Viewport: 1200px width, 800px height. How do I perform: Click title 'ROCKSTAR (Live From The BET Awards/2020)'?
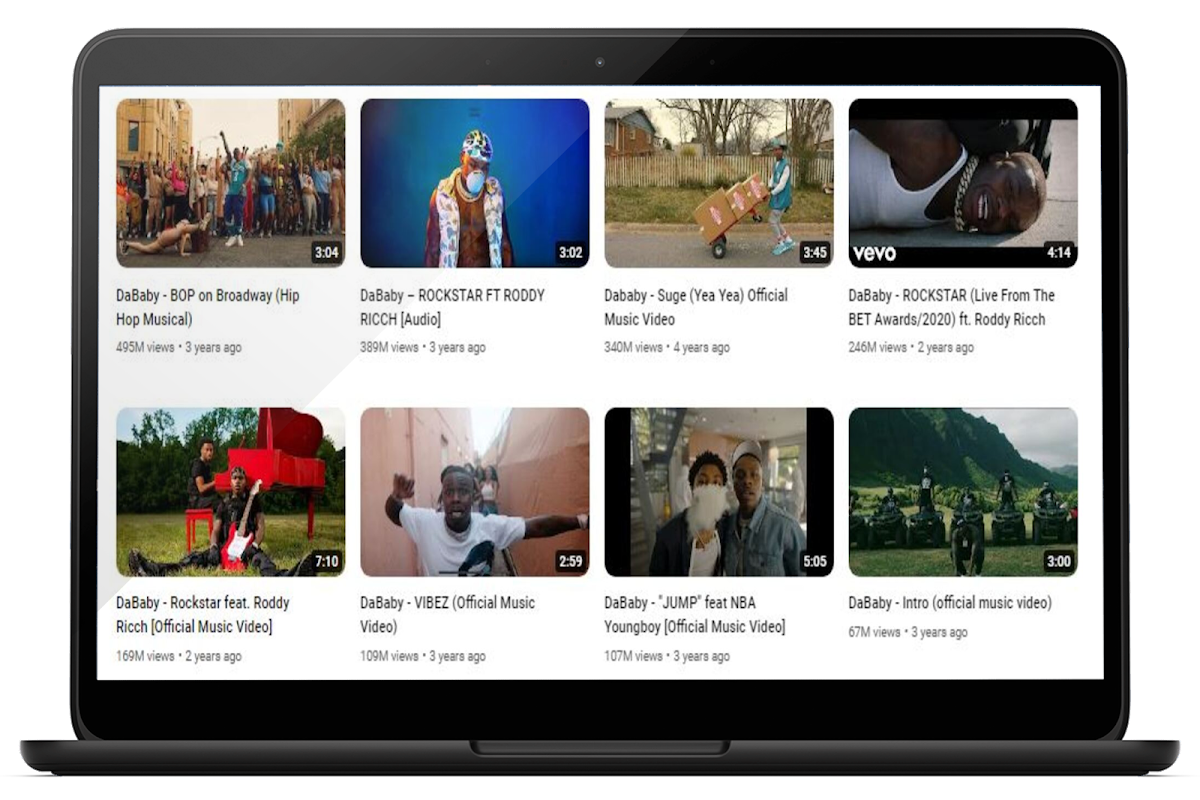click(x=952, y=307)
